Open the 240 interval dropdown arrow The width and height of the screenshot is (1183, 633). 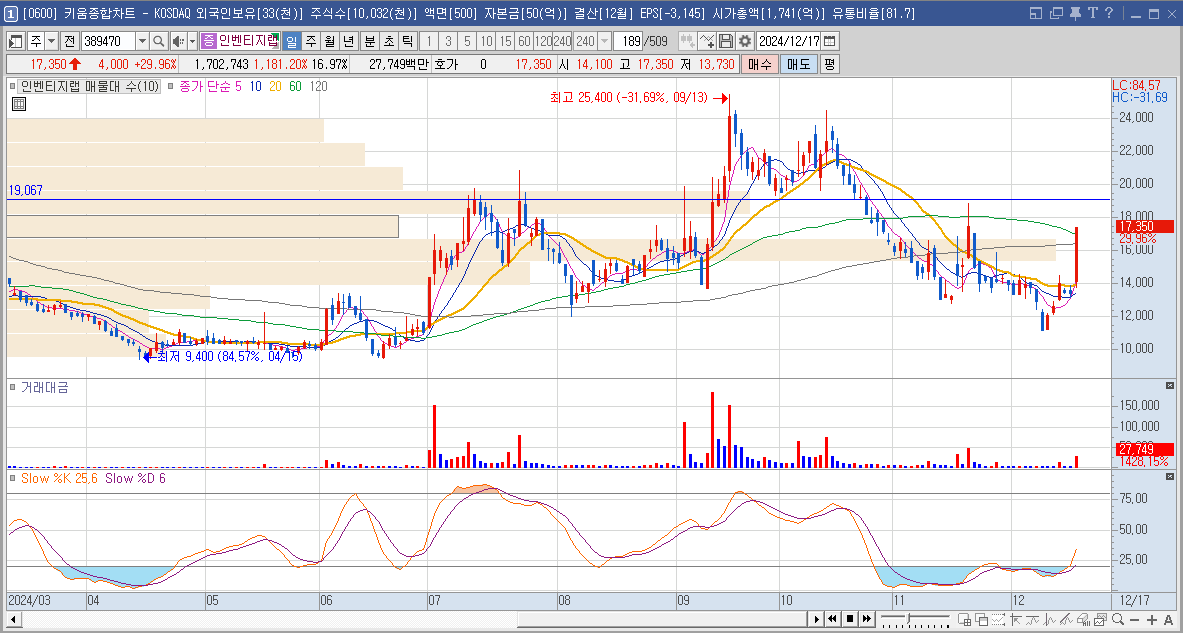pyautogui.click(x=604, y=41)
